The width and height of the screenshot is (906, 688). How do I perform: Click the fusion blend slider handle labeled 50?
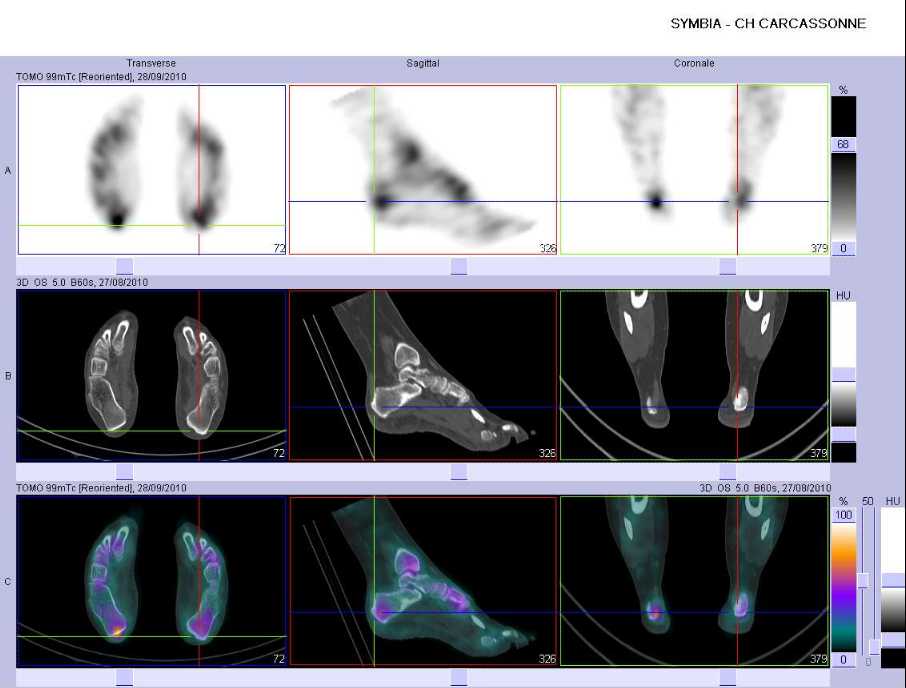click(x=863, y=581)
